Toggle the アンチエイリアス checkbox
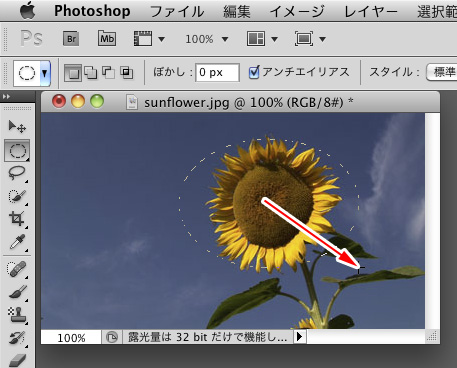The image size is (457, 368). (x=254, y=72)
